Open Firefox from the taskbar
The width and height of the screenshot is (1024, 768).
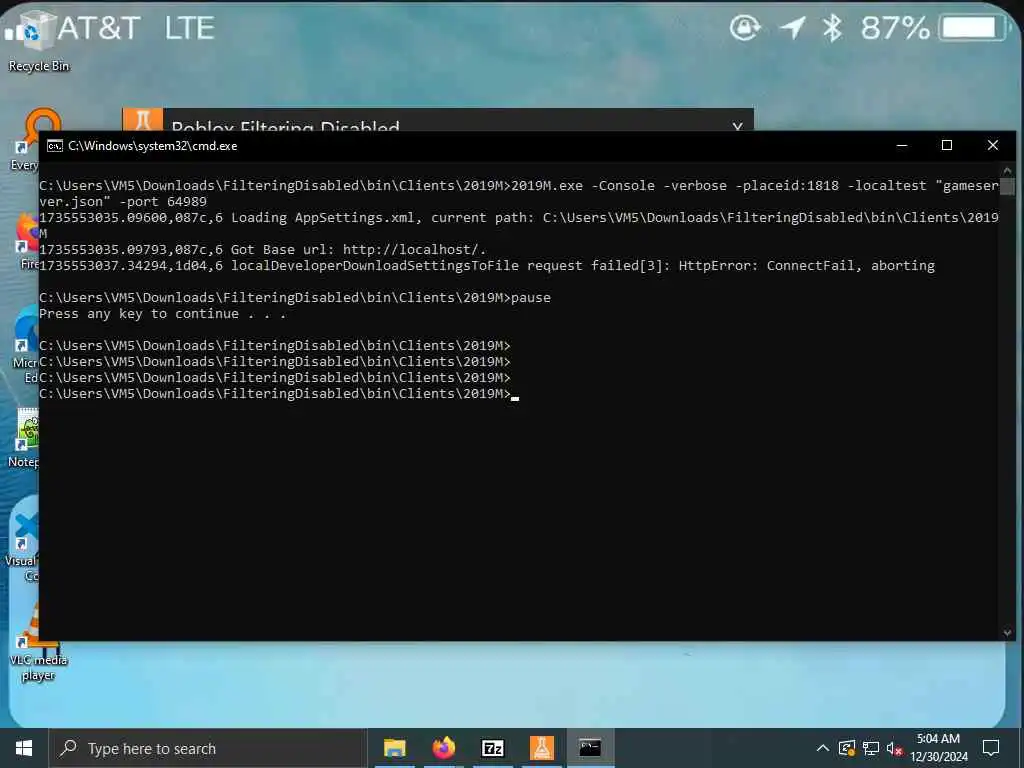click(x=443, y=748)
